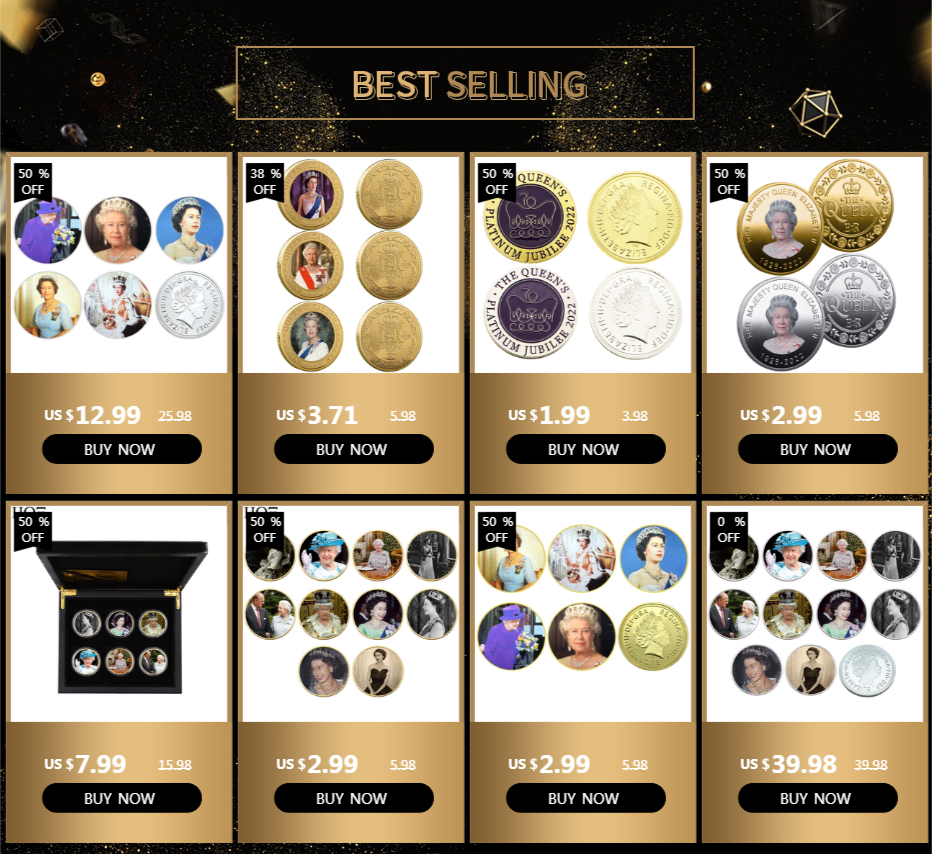Screen dimensions: 932x854
Task: Open the six colored Queen portrait coins image
Action: click(119, 265)
